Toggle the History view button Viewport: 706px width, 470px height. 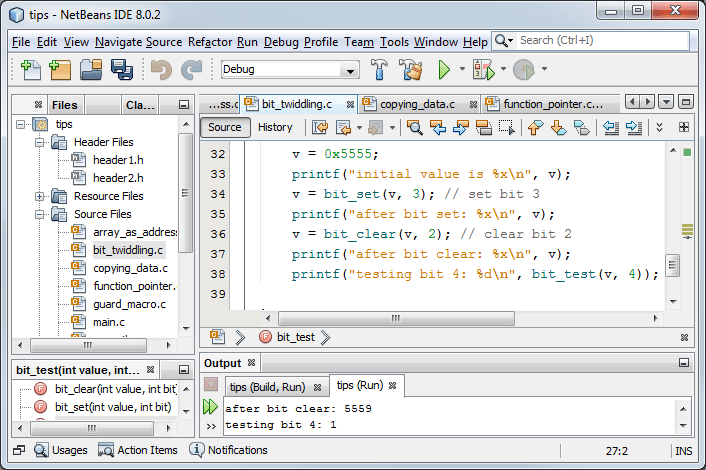(x=275, y=127)
